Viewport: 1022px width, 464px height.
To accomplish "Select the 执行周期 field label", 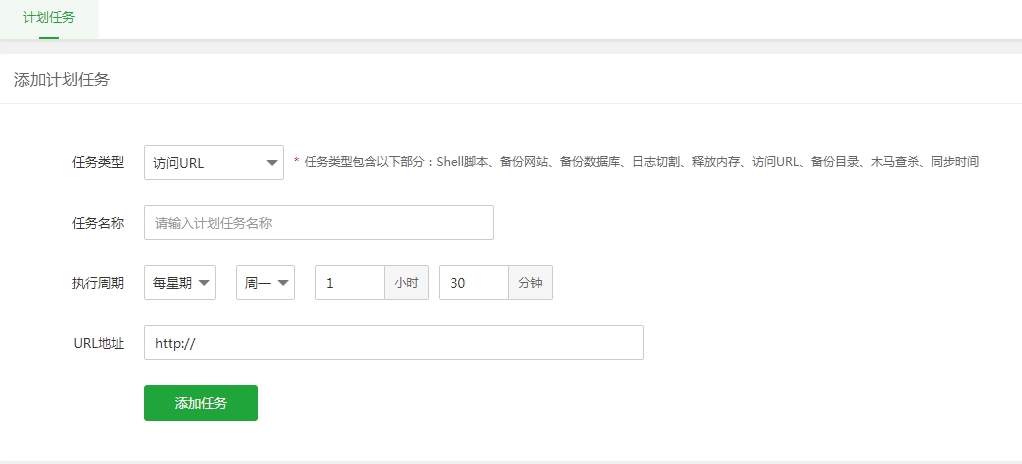I will 98,283.
